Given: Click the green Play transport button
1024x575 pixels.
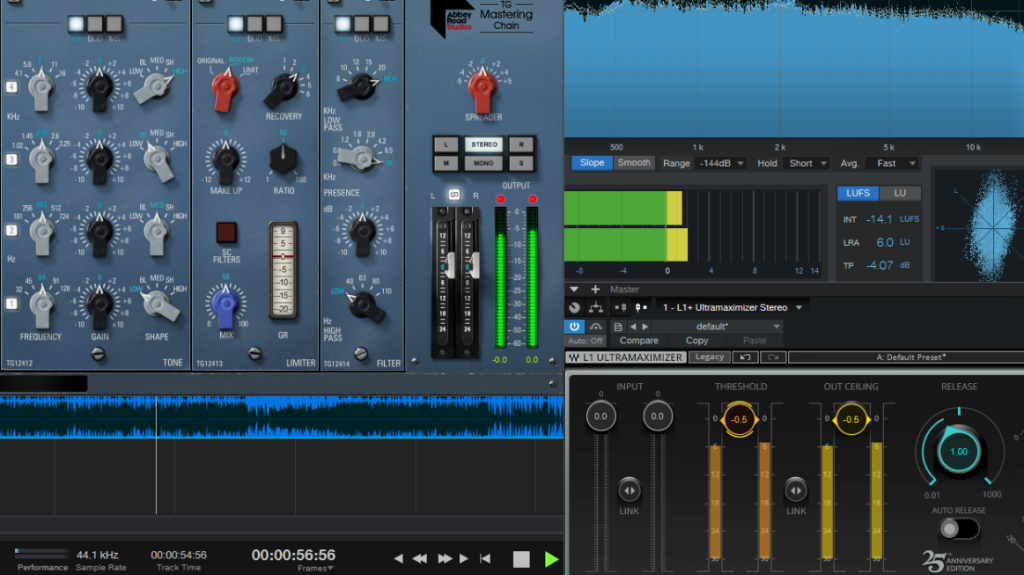Looking at the screenshot, I should click(x=551, y=559).
